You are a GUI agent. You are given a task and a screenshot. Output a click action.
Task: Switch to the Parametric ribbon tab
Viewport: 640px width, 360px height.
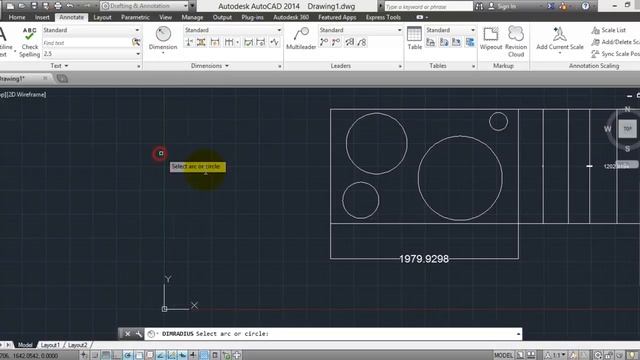click(135, 17)
